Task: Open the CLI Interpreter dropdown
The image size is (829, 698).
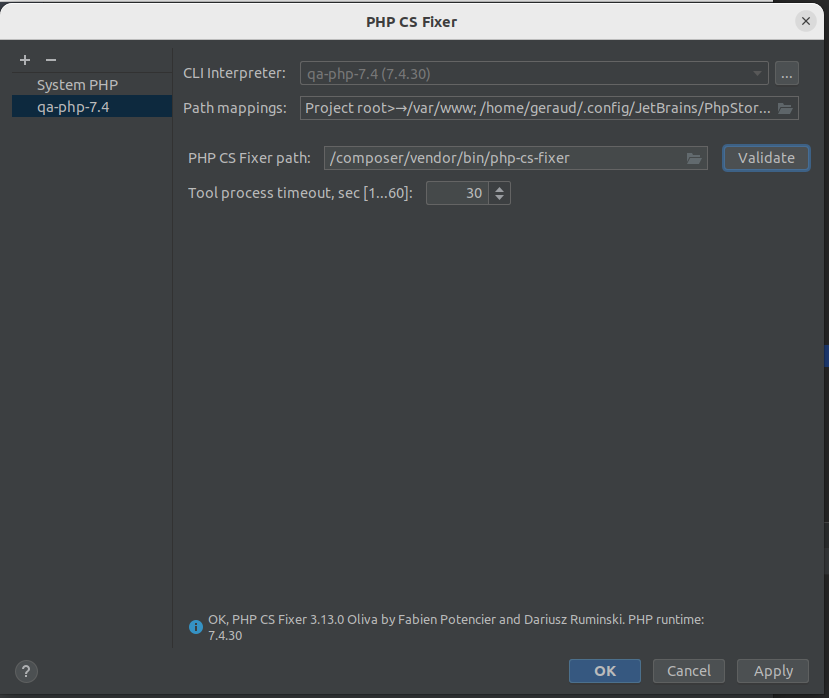Action: pyautogui.click(x=534, y=73)
